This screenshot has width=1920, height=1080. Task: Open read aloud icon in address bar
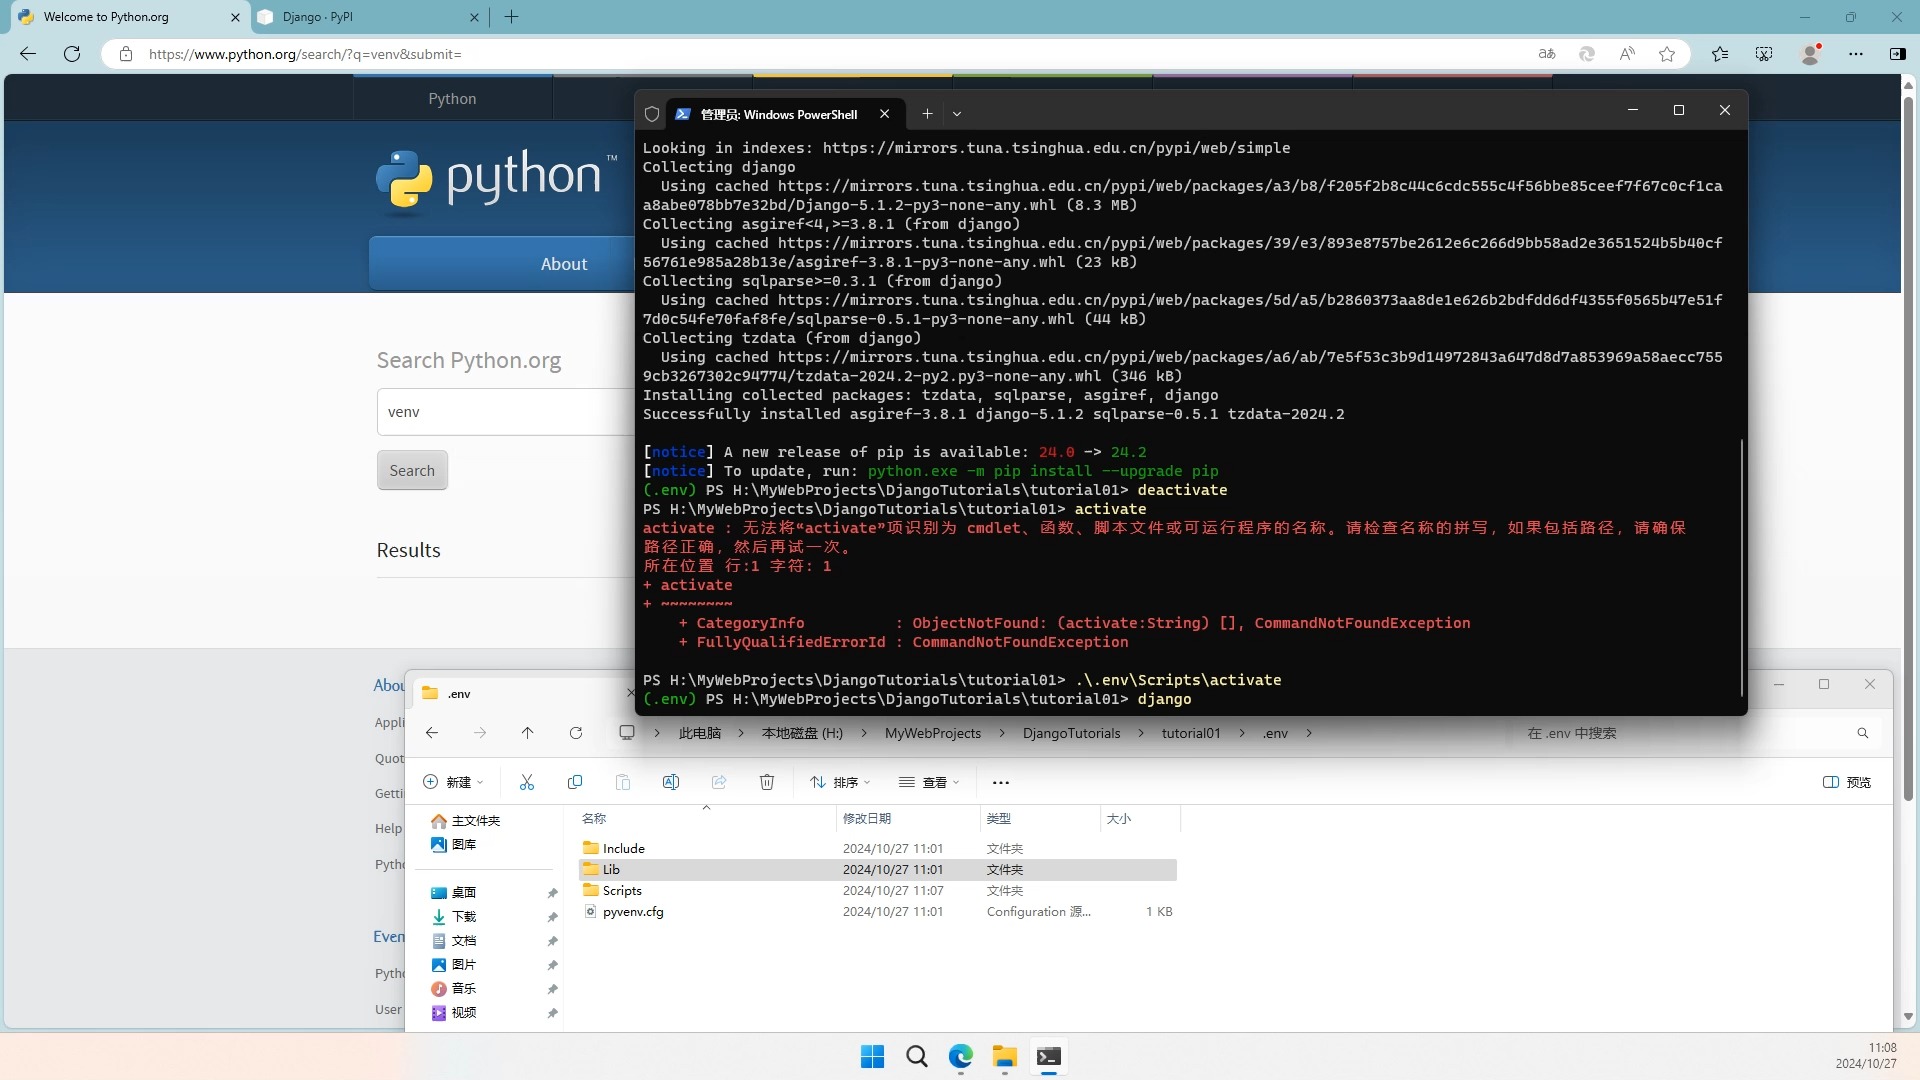1627,54
